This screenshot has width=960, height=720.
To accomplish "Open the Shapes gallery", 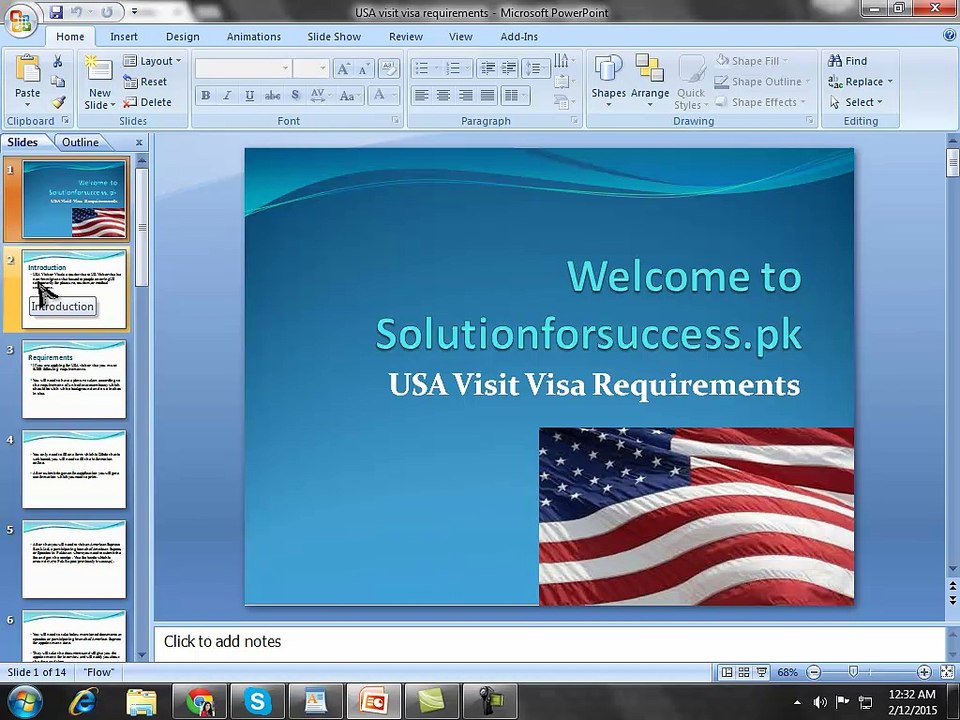I will (608, 81).
